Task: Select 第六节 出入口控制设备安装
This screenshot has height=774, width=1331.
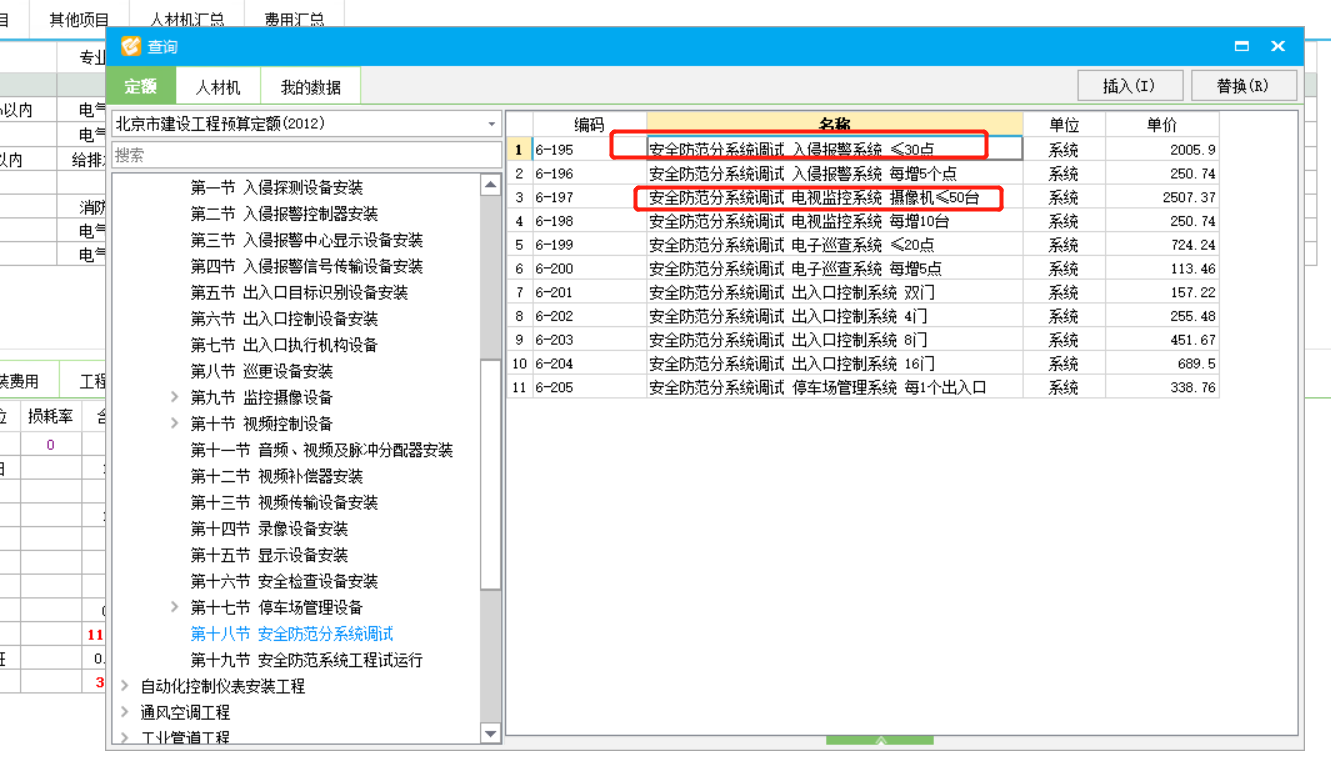Action: tap(284, 319)
